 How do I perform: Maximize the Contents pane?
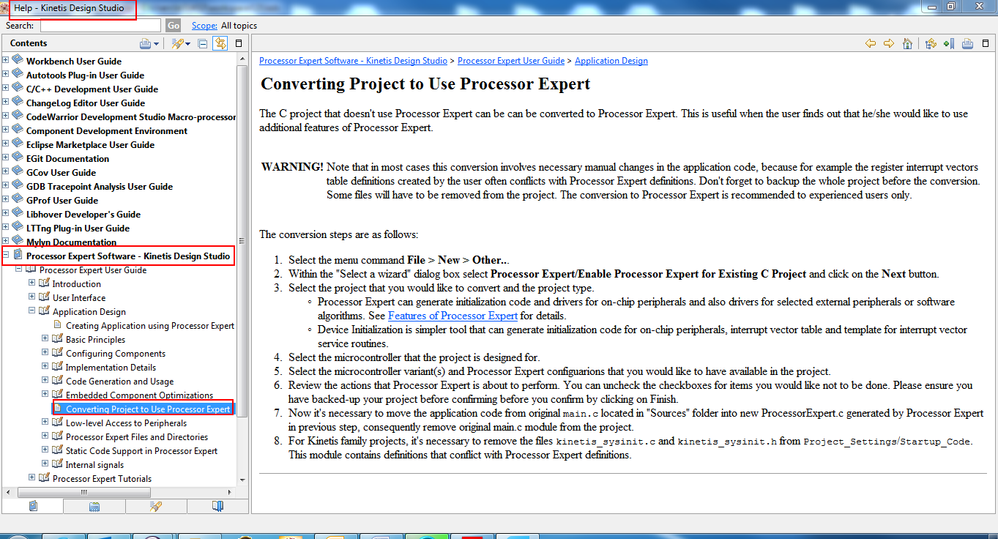pyautogui.click(x=239, y=43)
